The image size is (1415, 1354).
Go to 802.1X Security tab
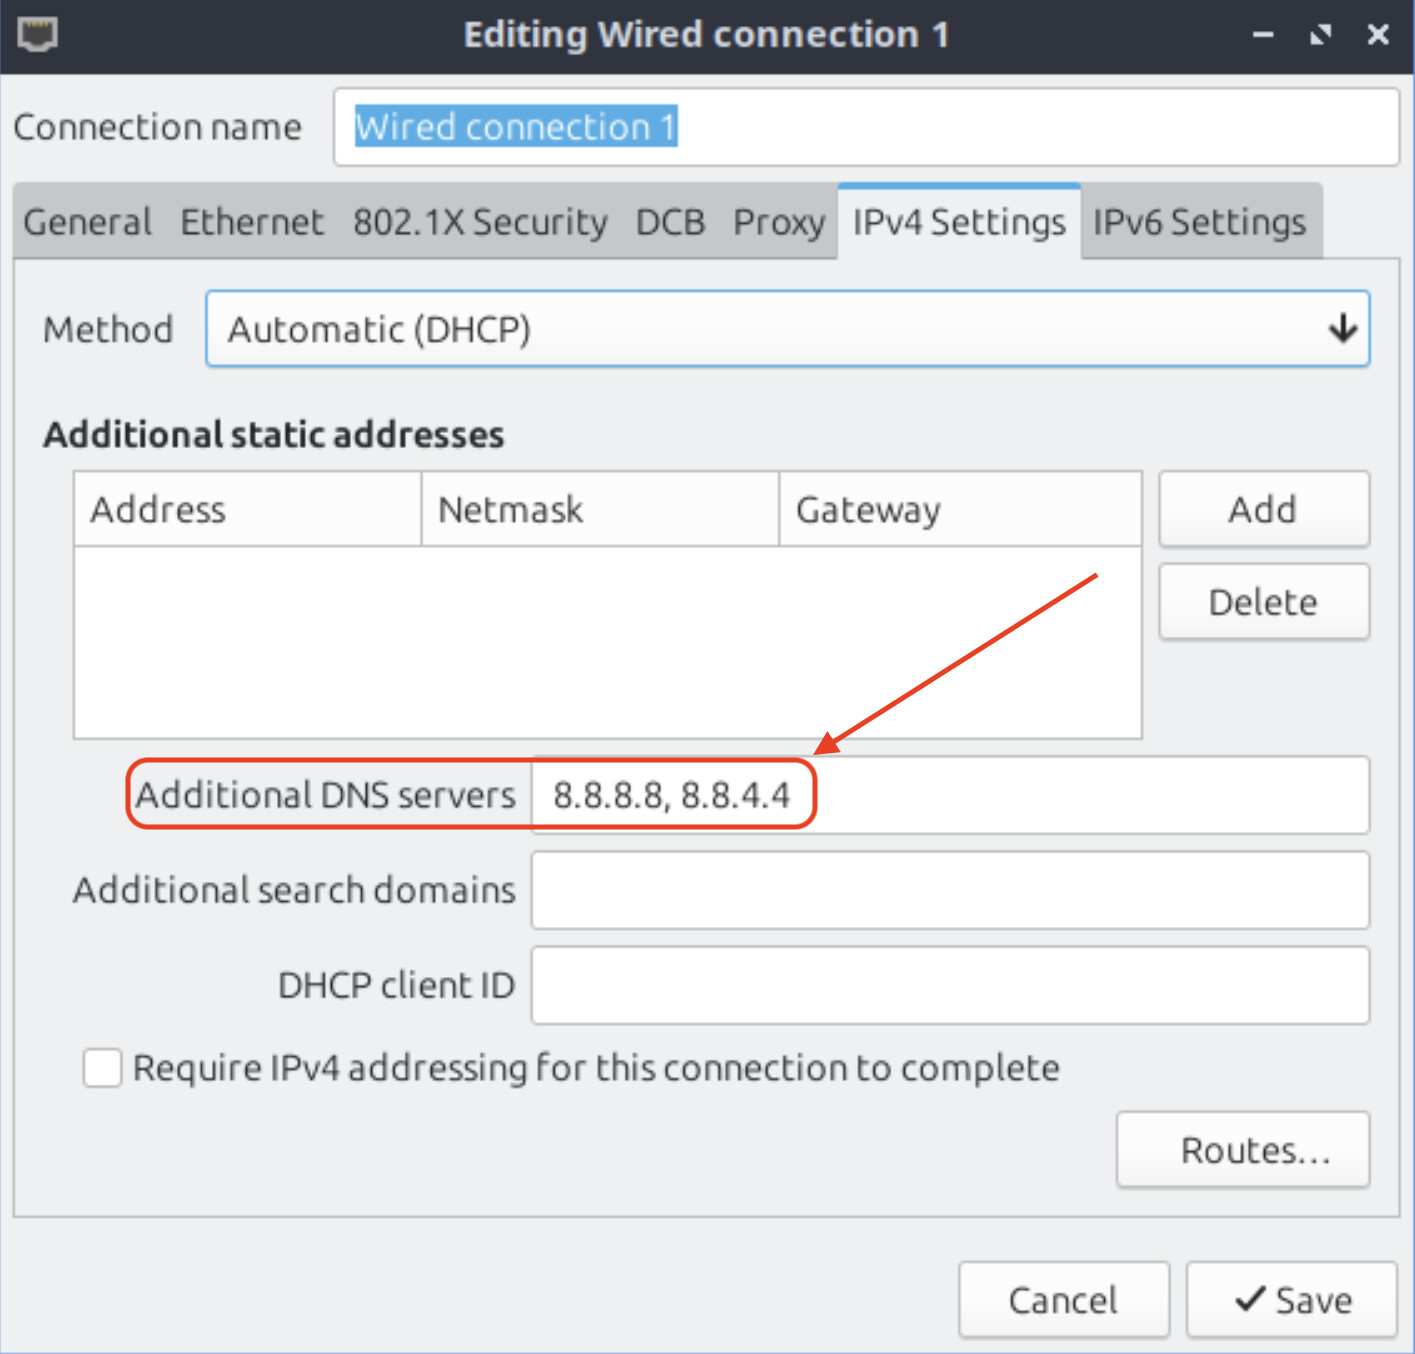[480, 222]
